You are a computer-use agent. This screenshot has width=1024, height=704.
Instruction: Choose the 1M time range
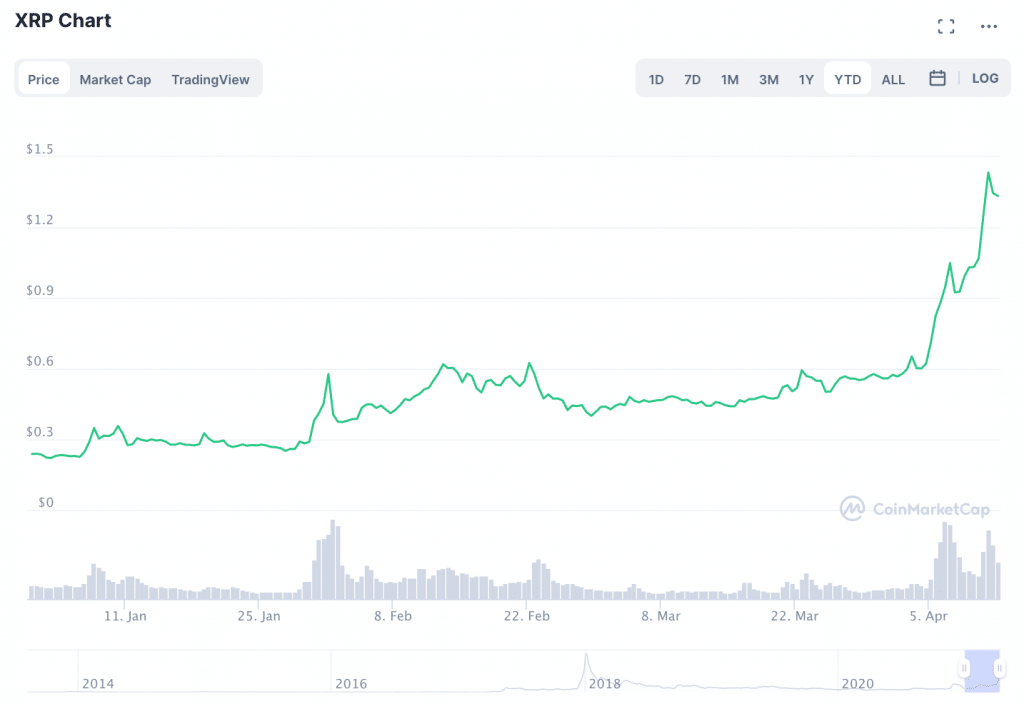(x=730, y=79)
